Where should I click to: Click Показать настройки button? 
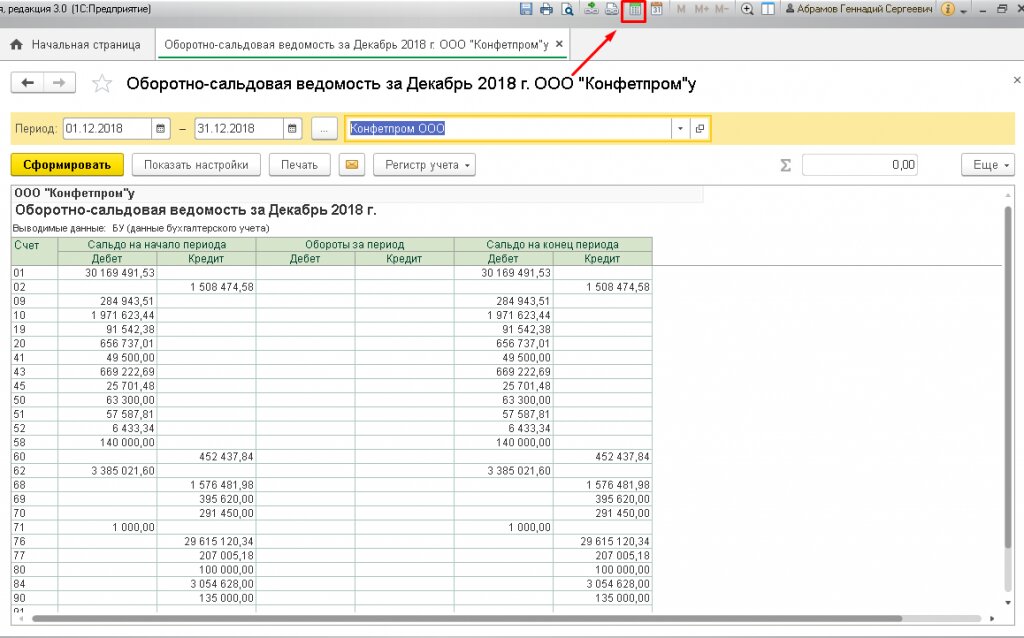[x=196, y=165]
